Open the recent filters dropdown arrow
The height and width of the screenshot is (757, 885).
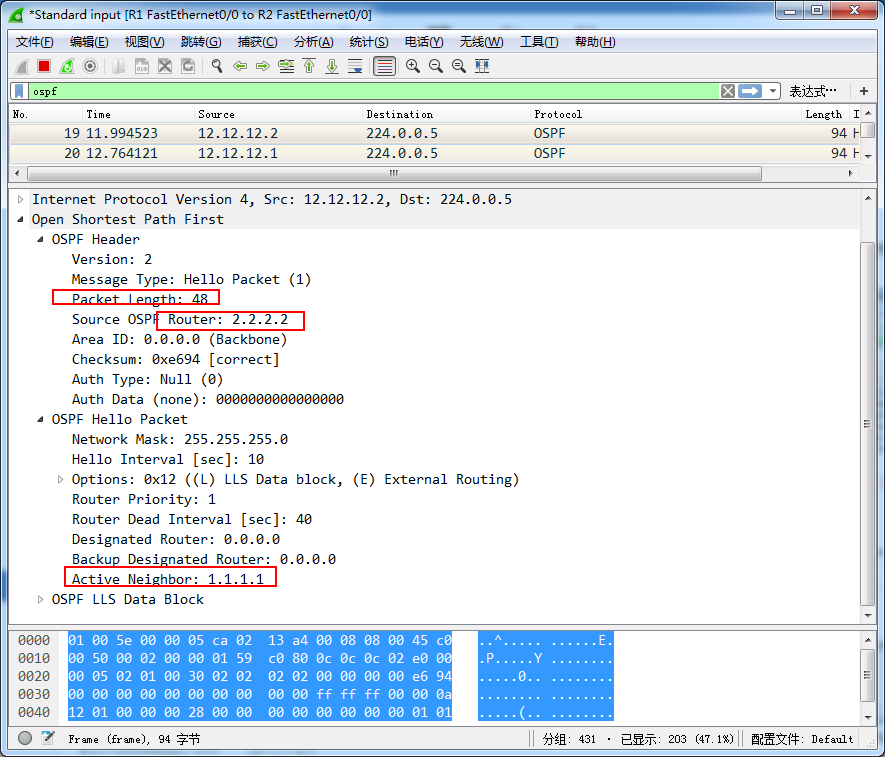pos(773,91)
